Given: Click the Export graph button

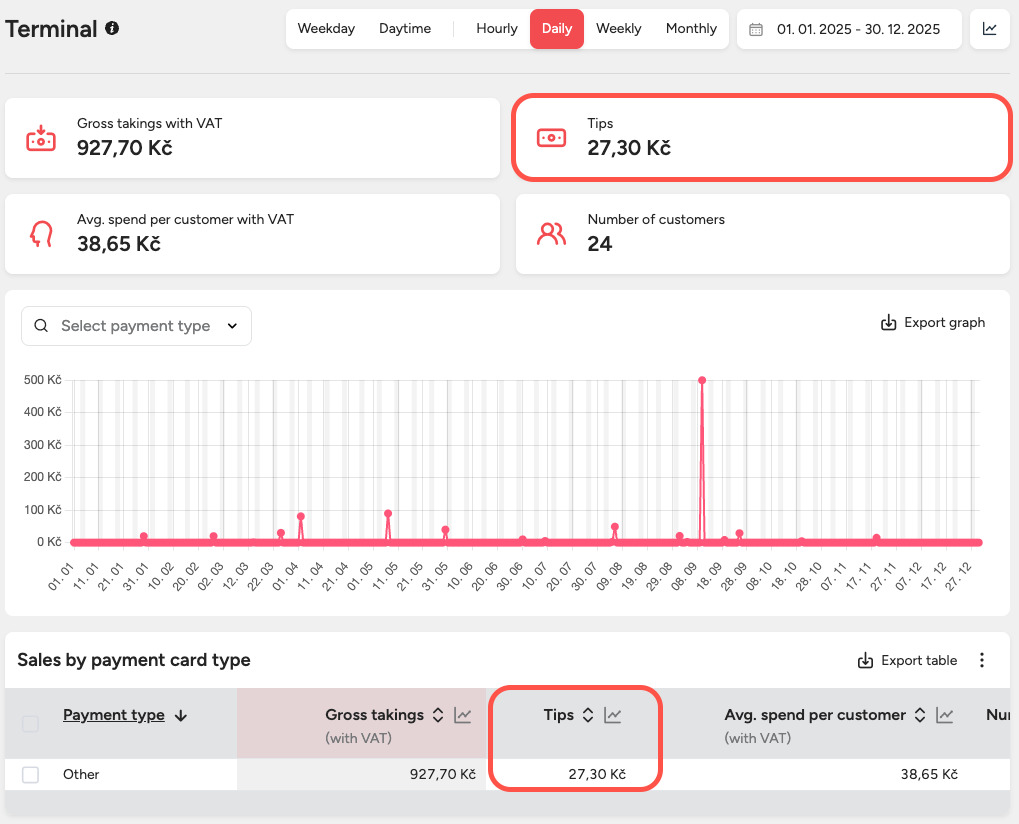Looking at the screenshot, I should click(932, 323).
